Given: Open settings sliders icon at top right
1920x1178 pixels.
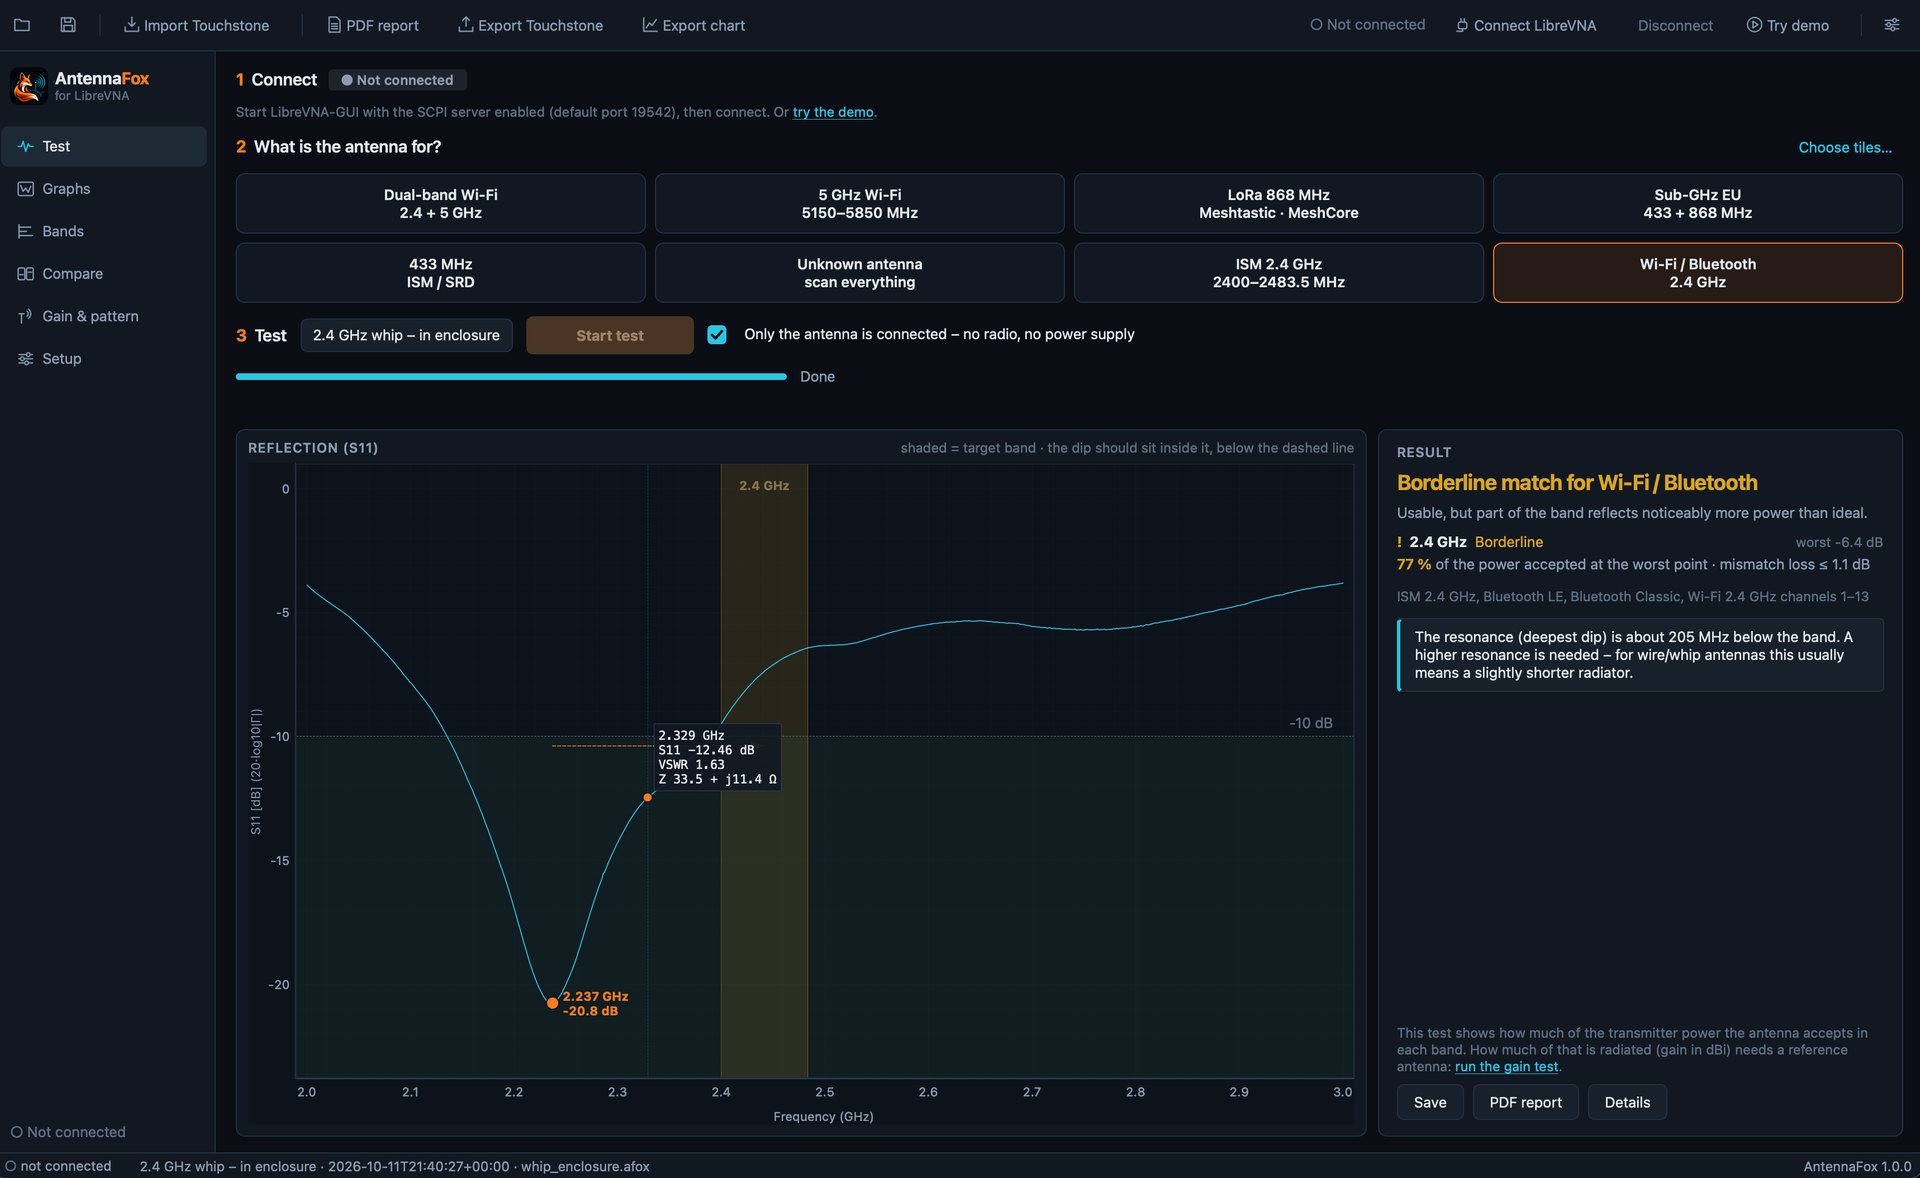Looking at the screenshot, I should (x=1892, y=25).
